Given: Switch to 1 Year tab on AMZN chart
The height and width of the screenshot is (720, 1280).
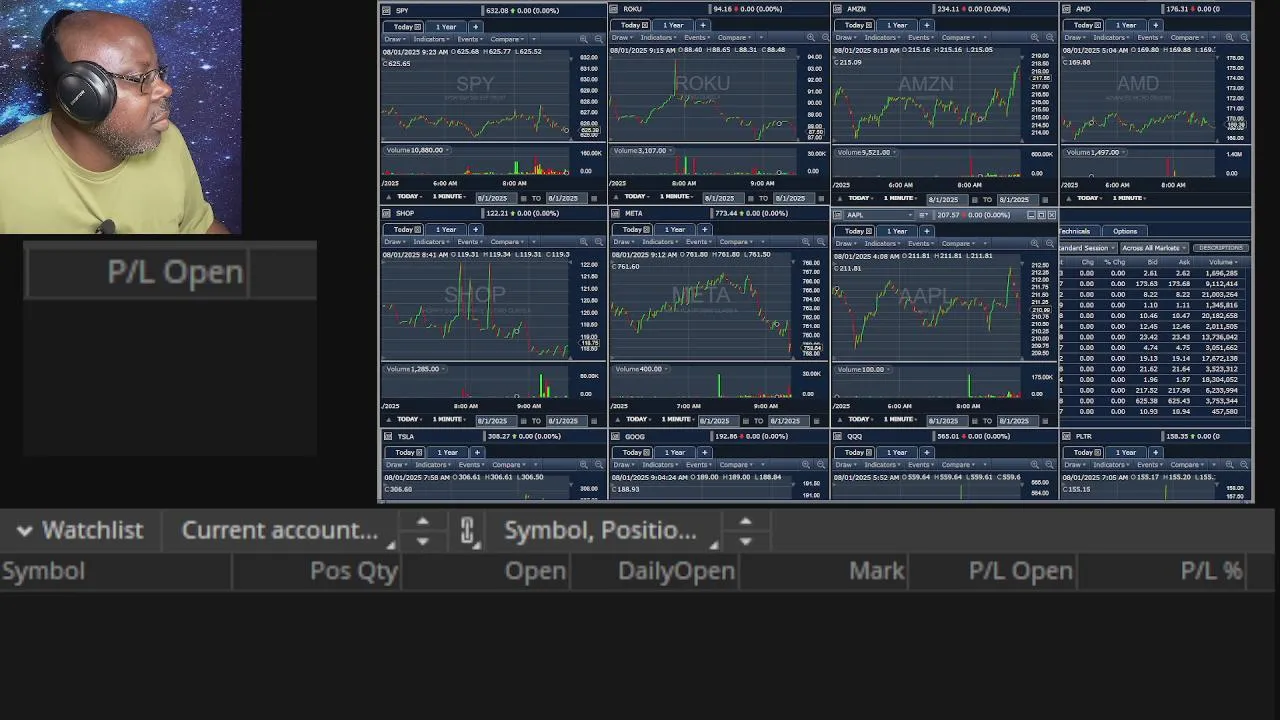Looking at the screenshot, I should [x=897, y=25].
